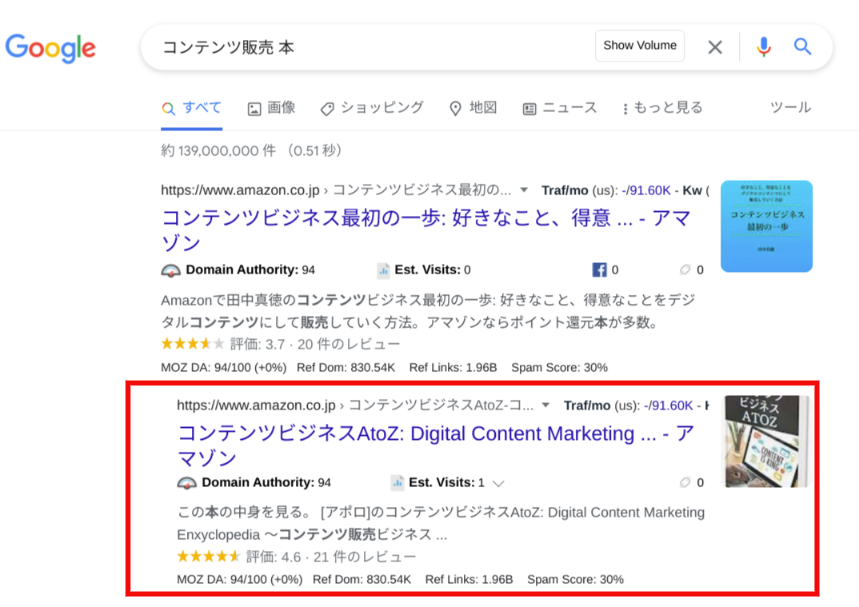The image size is (859, 607).
Task: Expand the もっと見る menu
Action: 662,108
